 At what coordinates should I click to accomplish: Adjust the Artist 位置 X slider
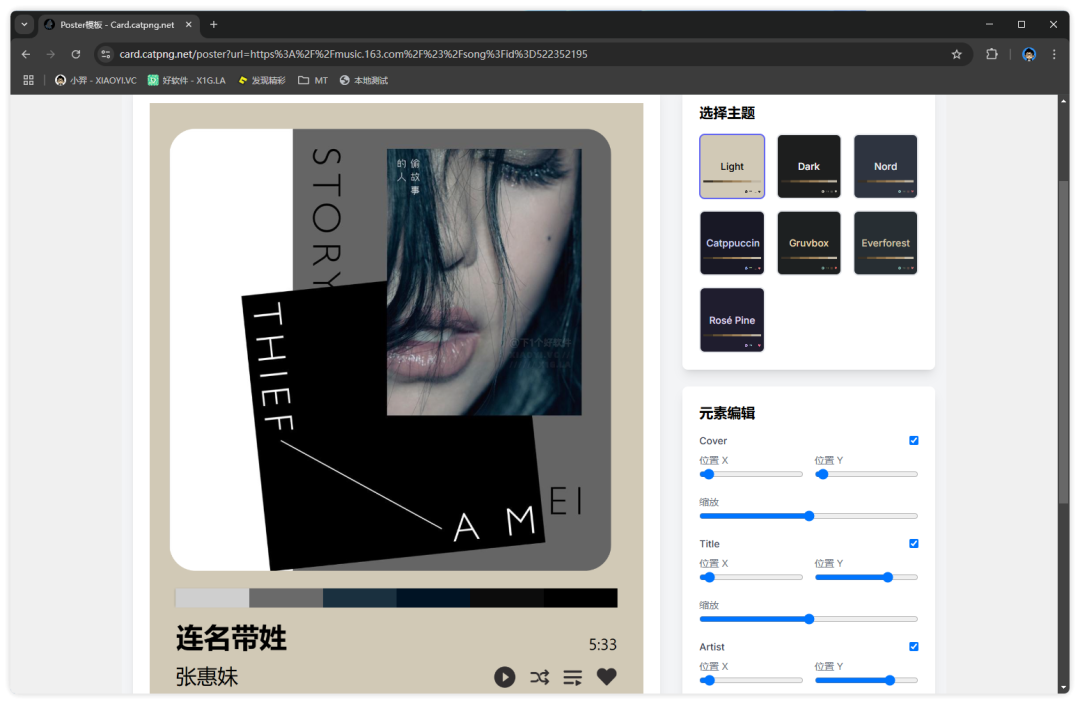point(751,680)
